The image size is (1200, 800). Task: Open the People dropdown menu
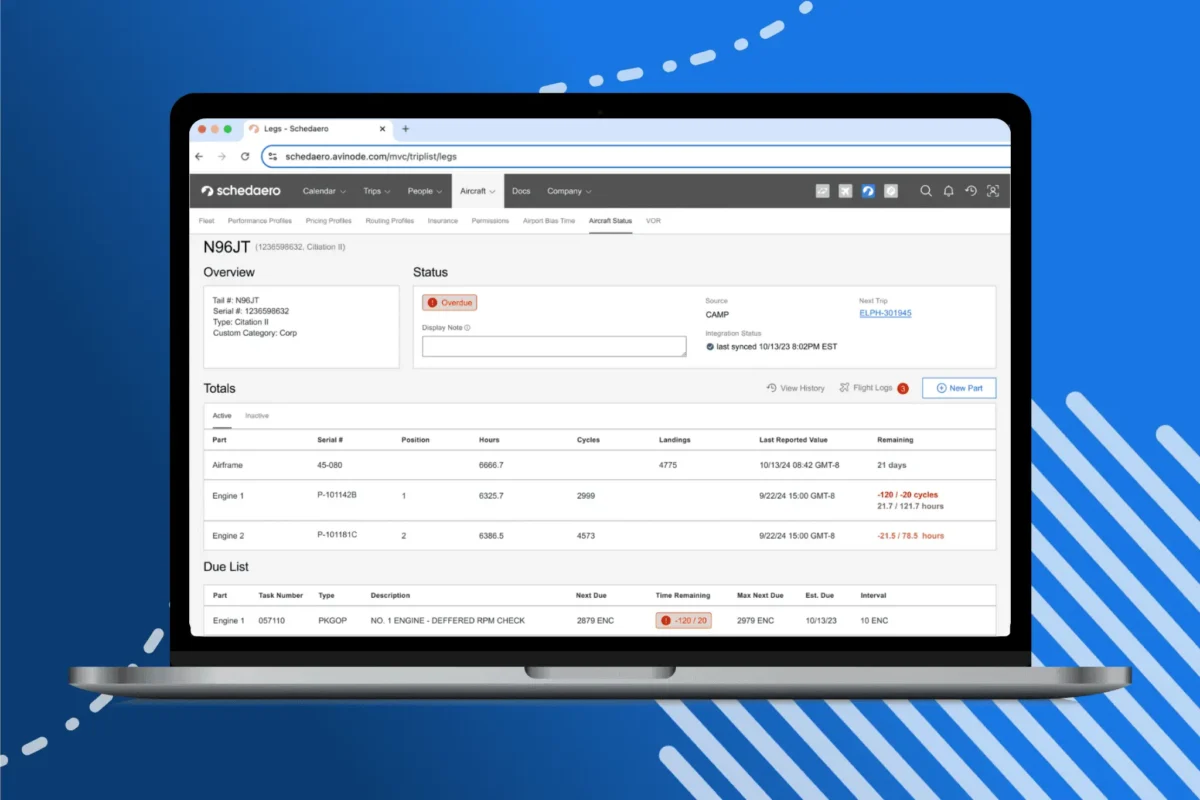[424, 191]
